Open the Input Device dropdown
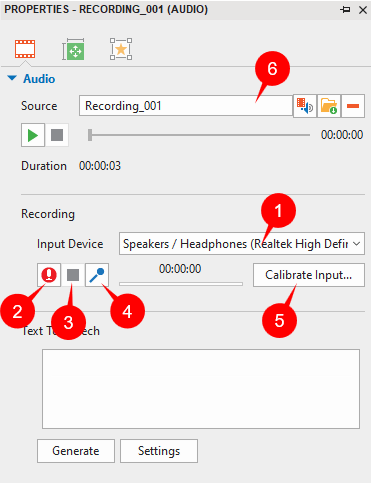Screen dimensions: 371x483 coord(242,244)
